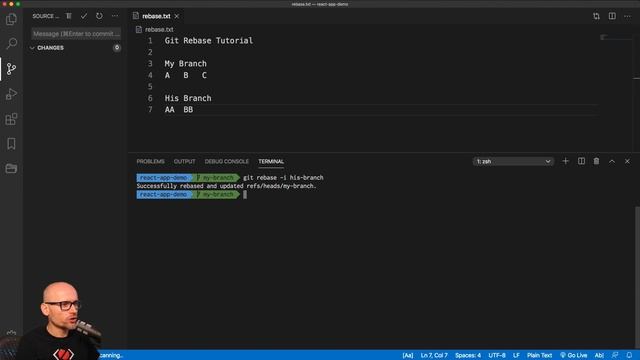Click the editor minimap
The width and height of the screenshot is (640, 360).
click(x=616, y=38)
